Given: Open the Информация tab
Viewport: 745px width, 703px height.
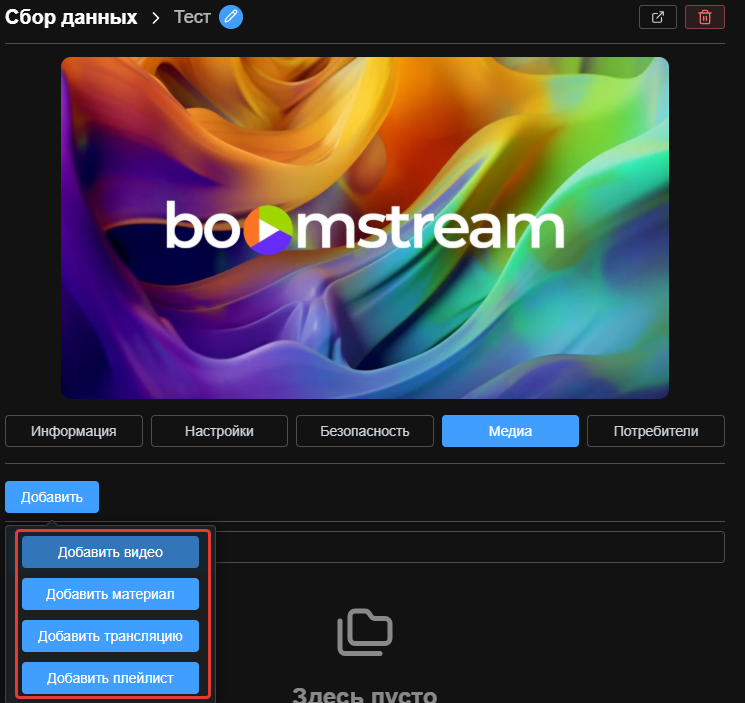Looking at the screenshot, I should [74, 431].
